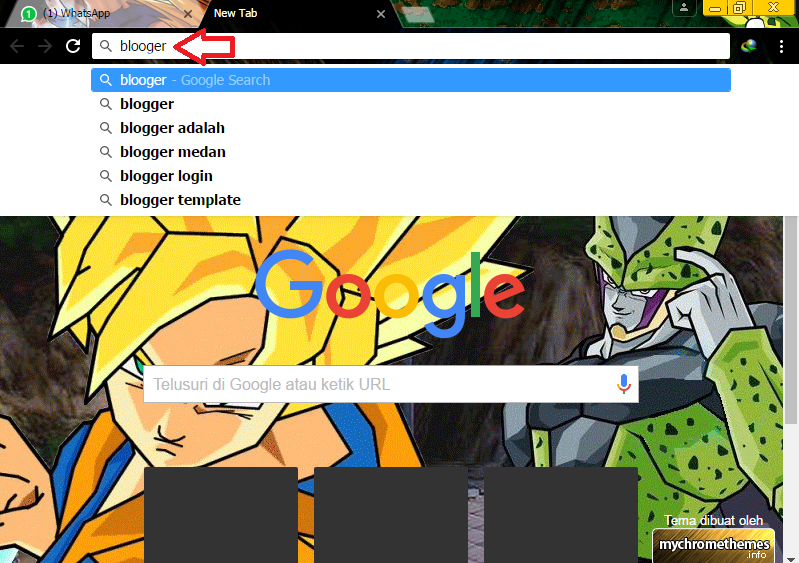Start voice search with microphone icon

(624, 384)
